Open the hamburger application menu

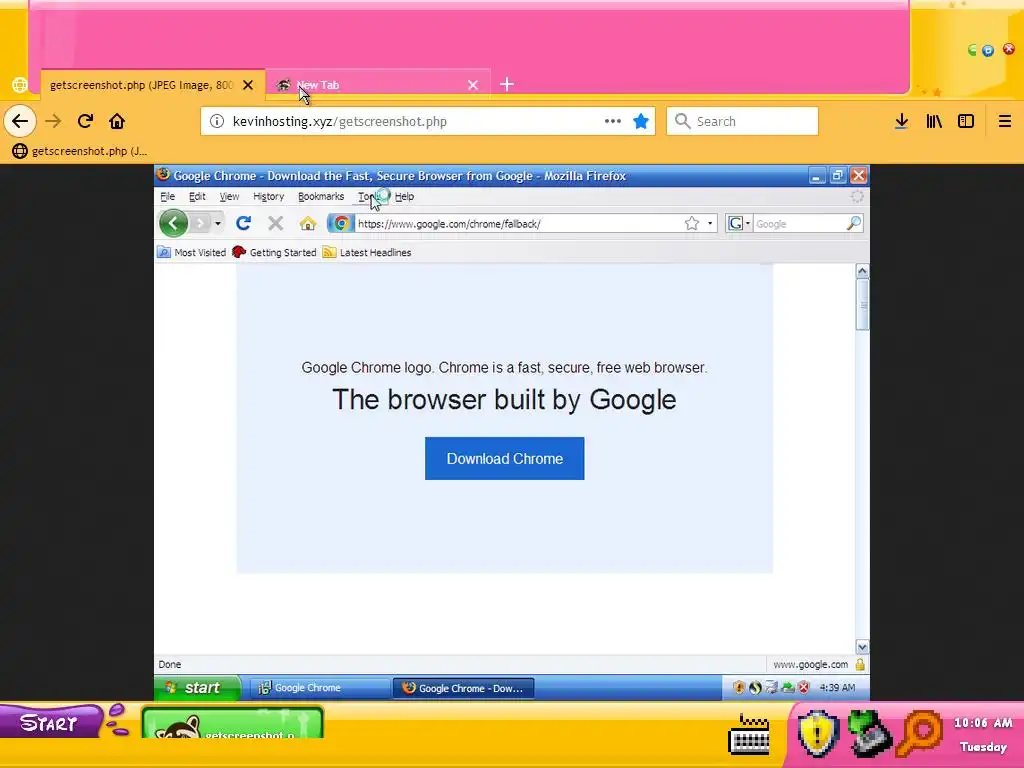pos(1005,121)
